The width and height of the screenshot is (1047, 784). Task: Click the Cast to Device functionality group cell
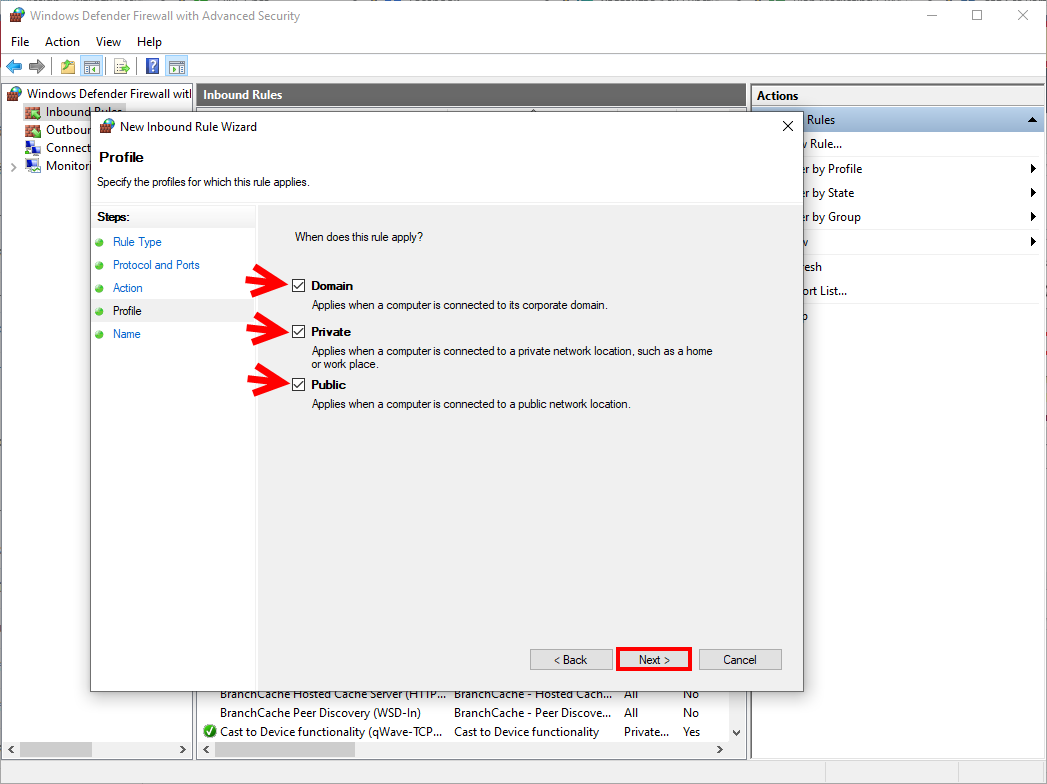click(x=526, y=731)
